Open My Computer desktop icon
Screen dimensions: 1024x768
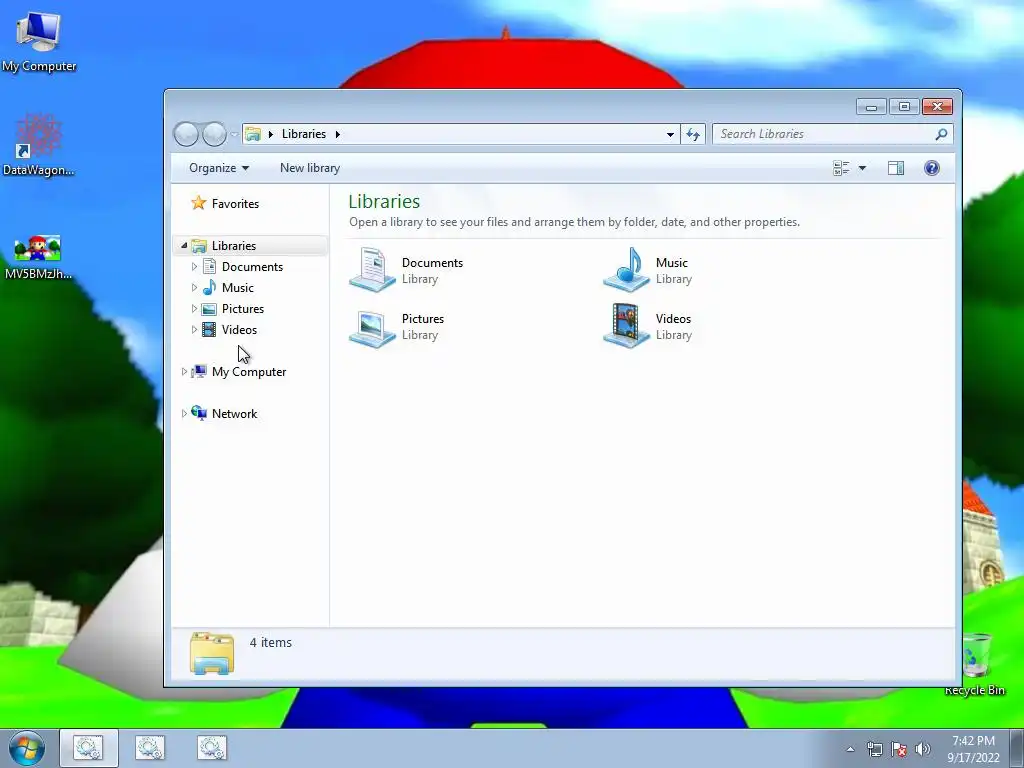(39, 41)
